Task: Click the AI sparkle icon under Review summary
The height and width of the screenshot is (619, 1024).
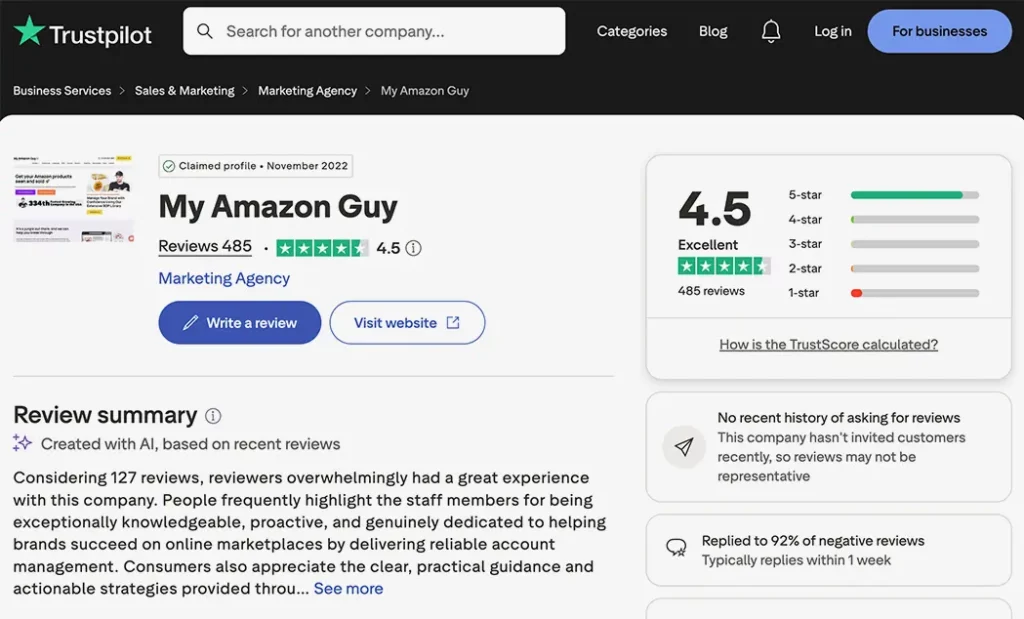Action: (22, 443)
